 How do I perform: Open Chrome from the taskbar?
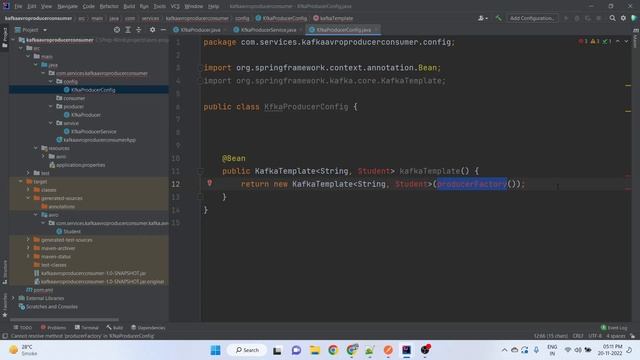point(333,350)
